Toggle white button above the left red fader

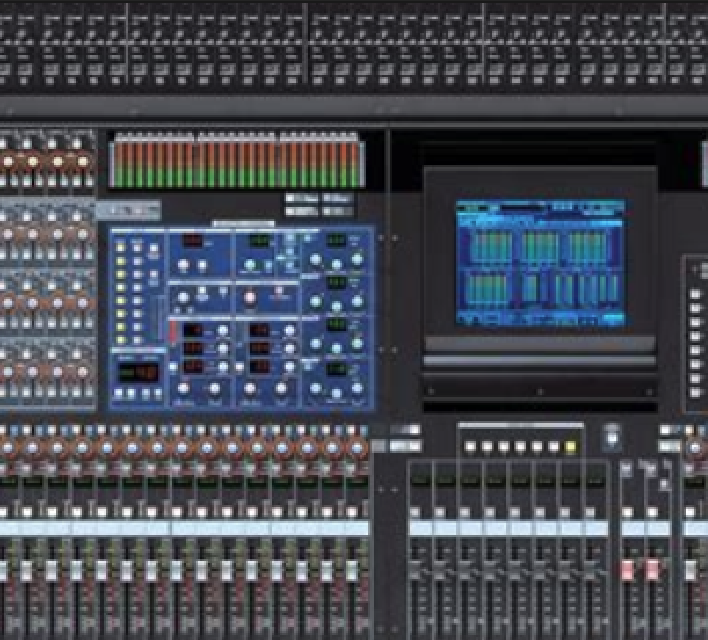click(x=628, y=512)
